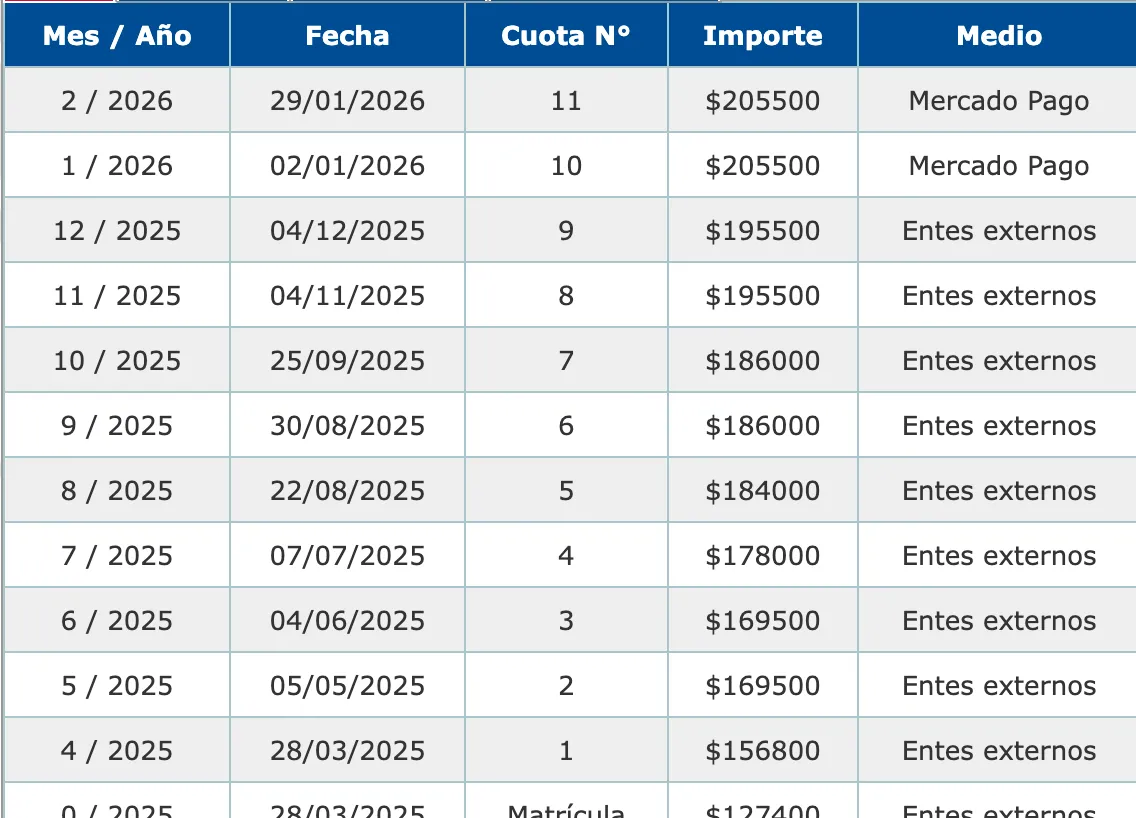
Task: Select the date 04/06/2025
Action: pyautogui.click(x=347, y=621)
